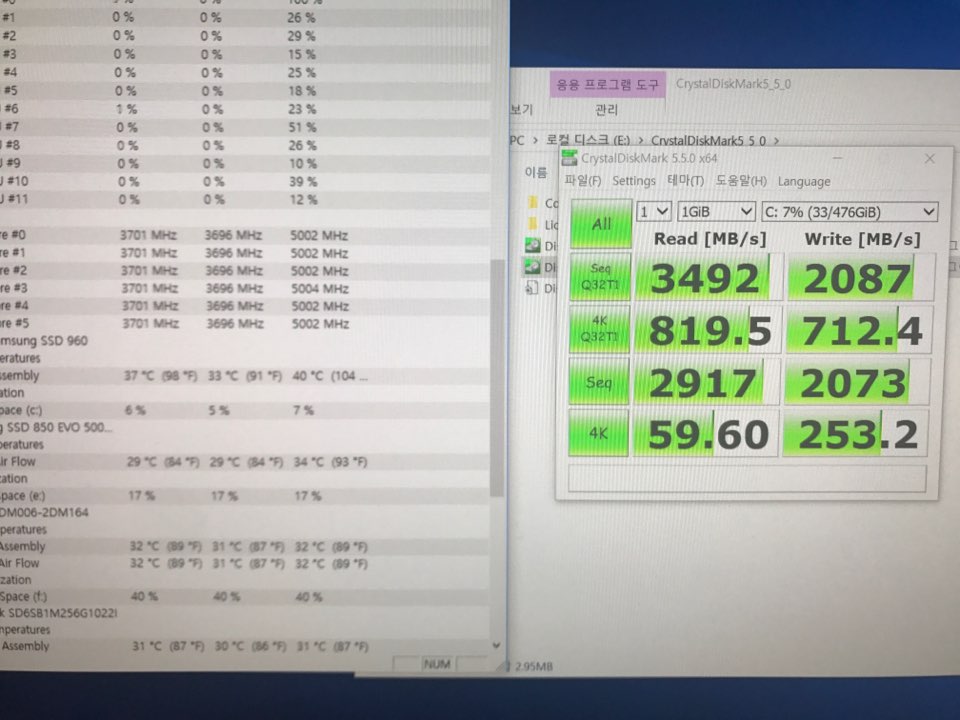This screenshot has width=960, height=720.
Task: Open the Settings menu in CrystalDiskMark
Action: (634, 181)
